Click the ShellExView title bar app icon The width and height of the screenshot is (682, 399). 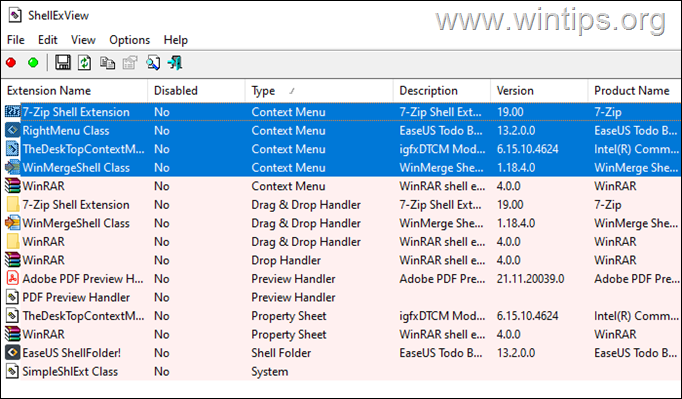[x=15, y=16]
